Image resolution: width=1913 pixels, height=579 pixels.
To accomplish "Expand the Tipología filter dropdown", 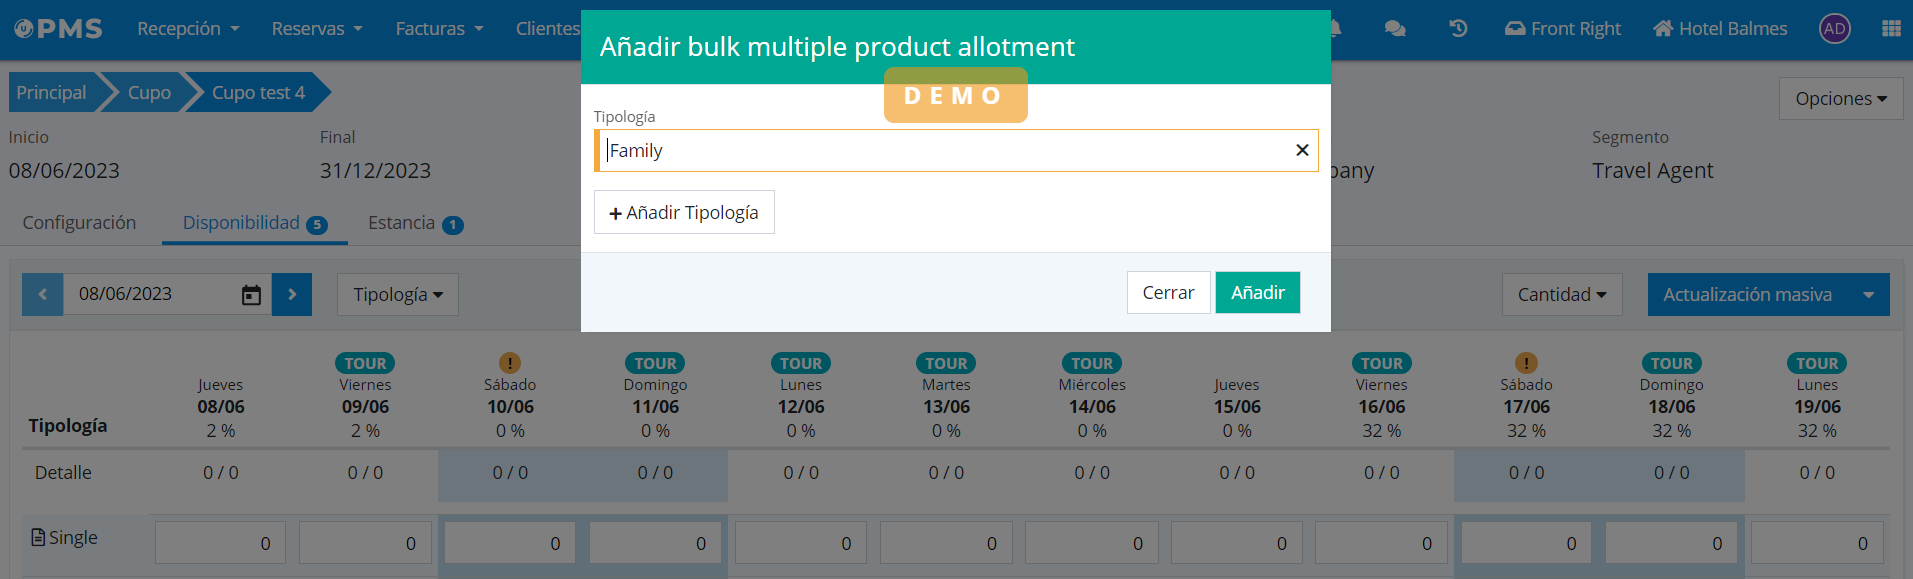I will 397,294.
